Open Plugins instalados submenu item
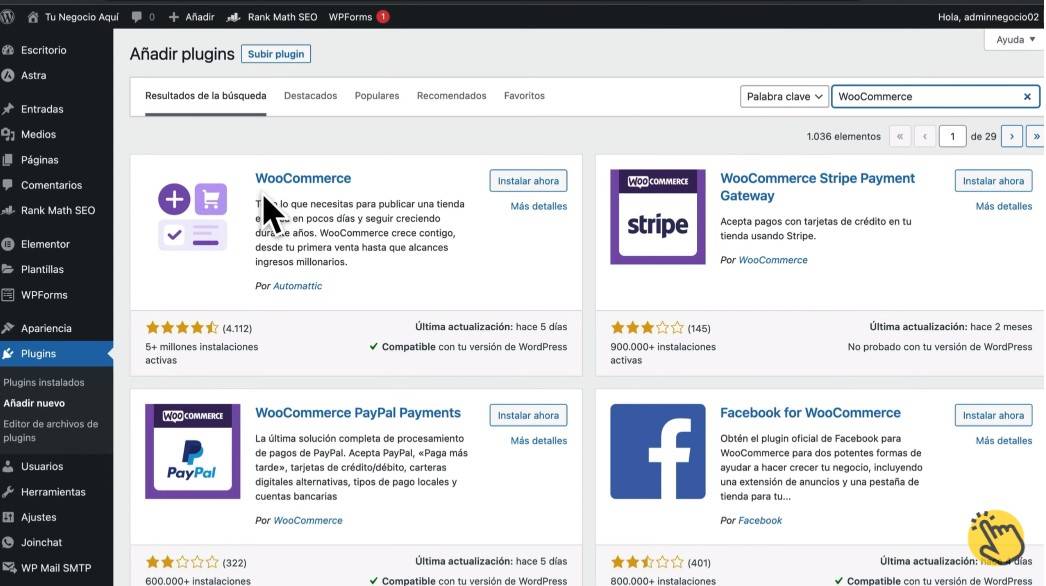This screenshot has height=586, width=1046. click(44, 382)
